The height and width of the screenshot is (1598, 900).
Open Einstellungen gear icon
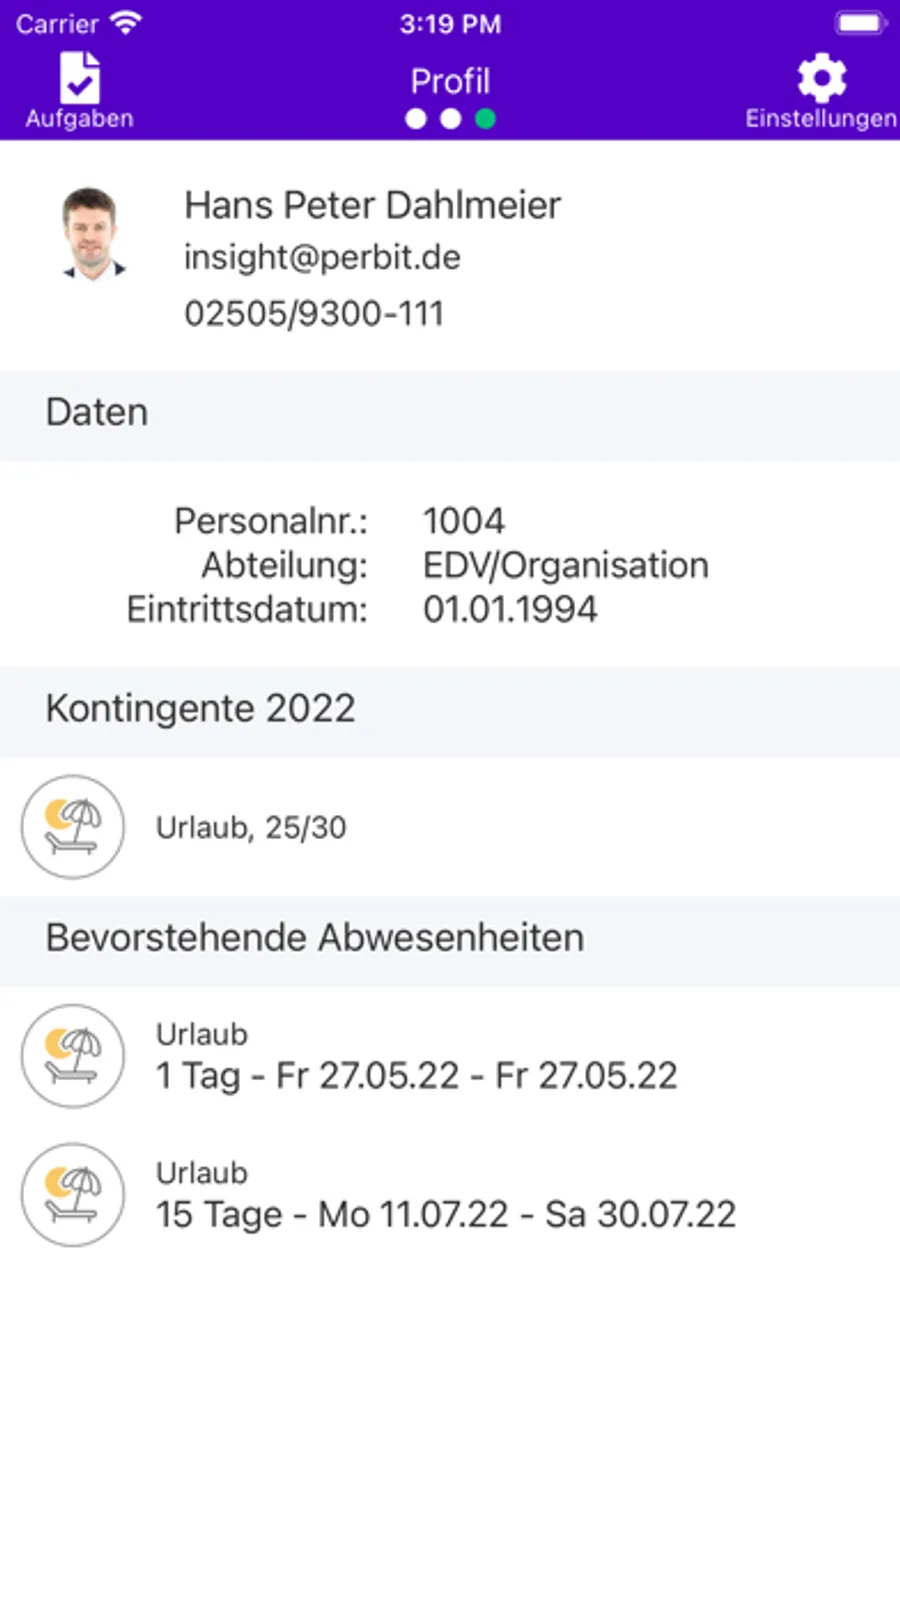coord(821,78)
